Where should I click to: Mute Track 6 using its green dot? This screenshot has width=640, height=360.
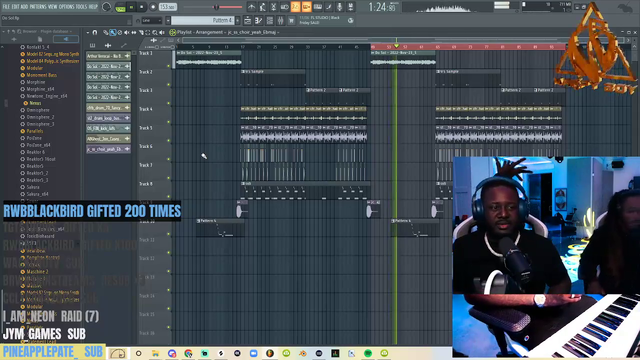pyautogui.click(x=169, y=159)
